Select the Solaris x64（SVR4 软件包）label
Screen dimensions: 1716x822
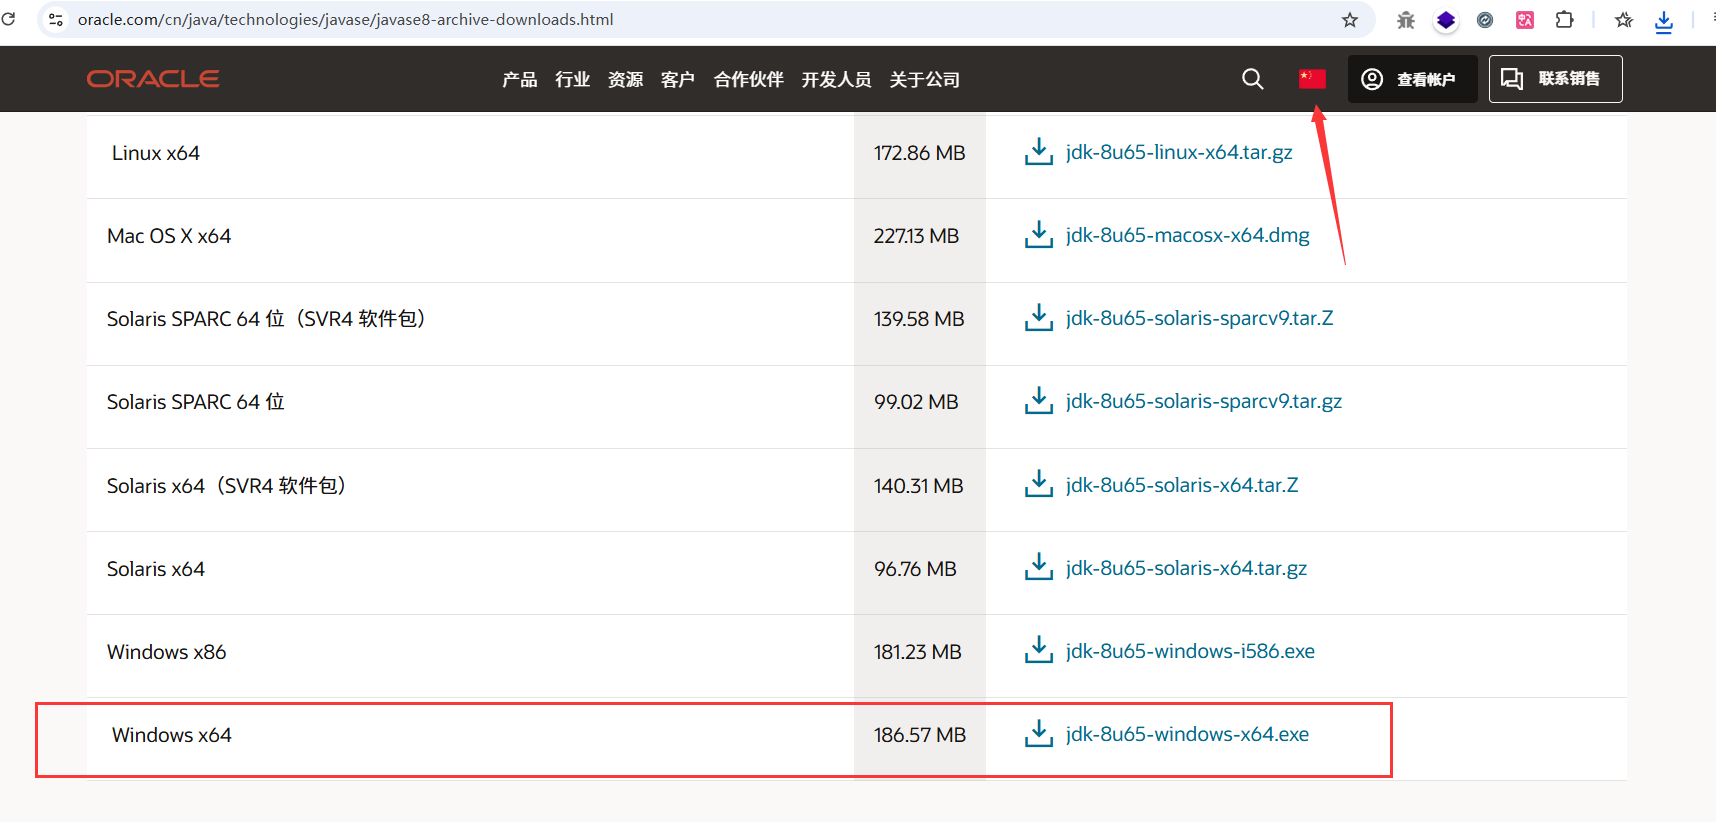pos(227,486)
